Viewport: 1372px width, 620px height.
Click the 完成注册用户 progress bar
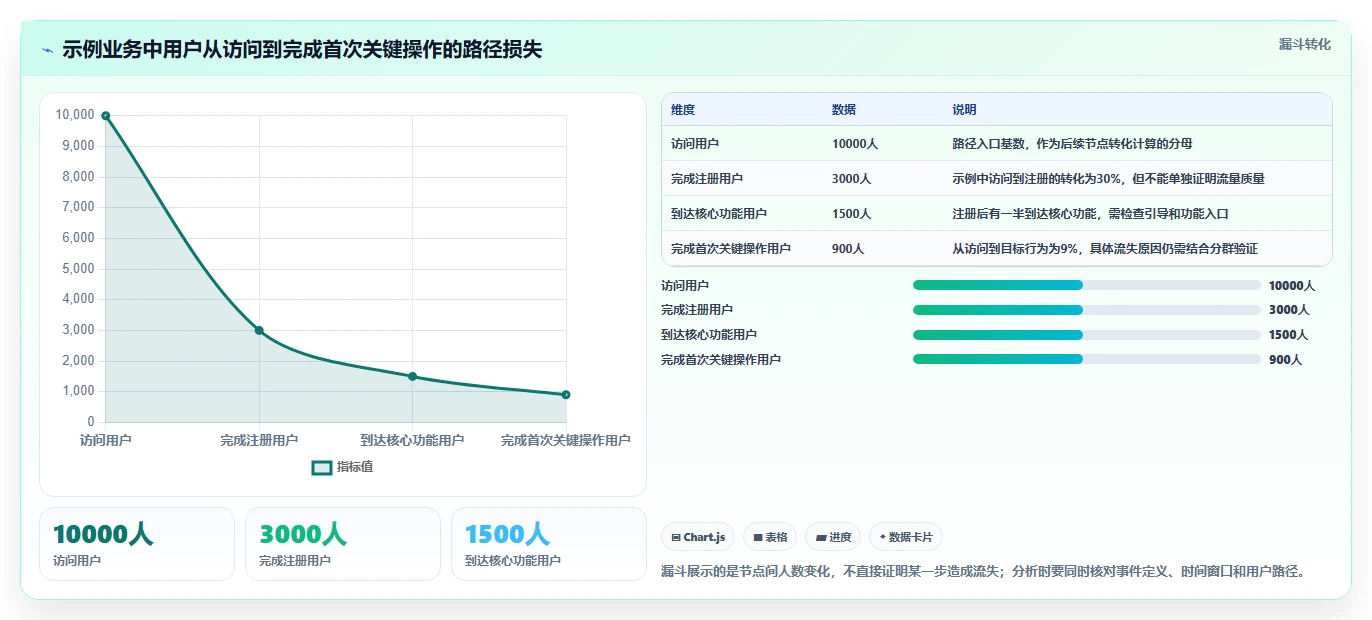point(1086,310)
